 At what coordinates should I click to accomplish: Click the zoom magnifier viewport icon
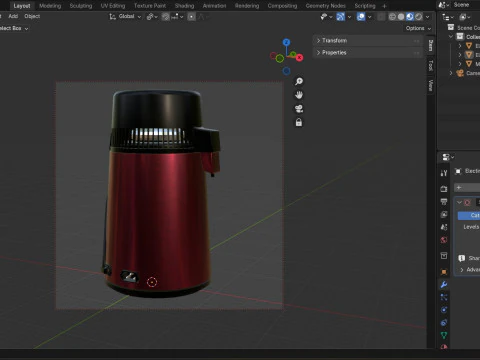[x=299, y=81]
